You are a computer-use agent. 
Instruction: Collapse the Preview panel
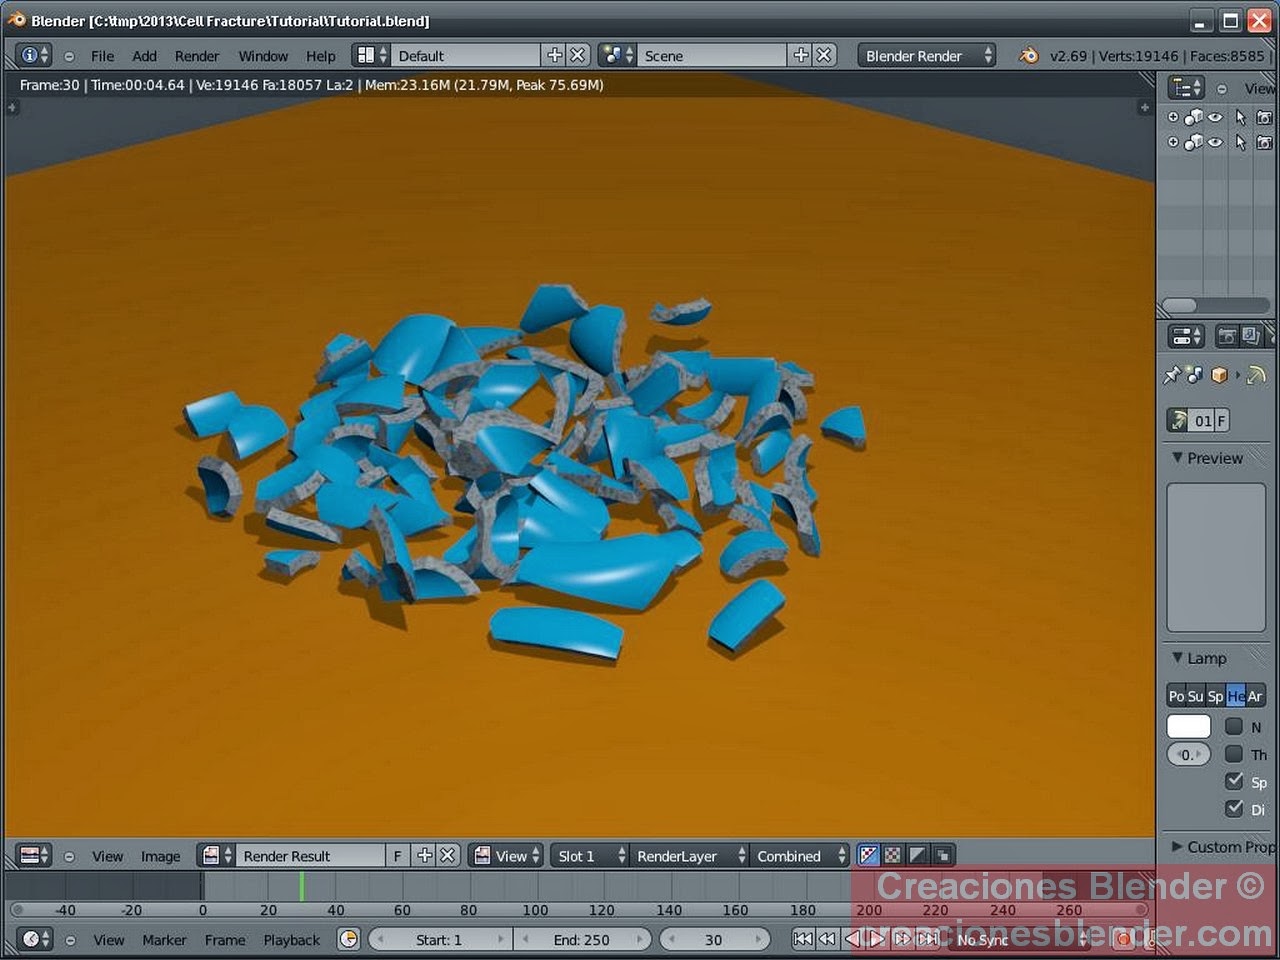tap(1177, 458)
